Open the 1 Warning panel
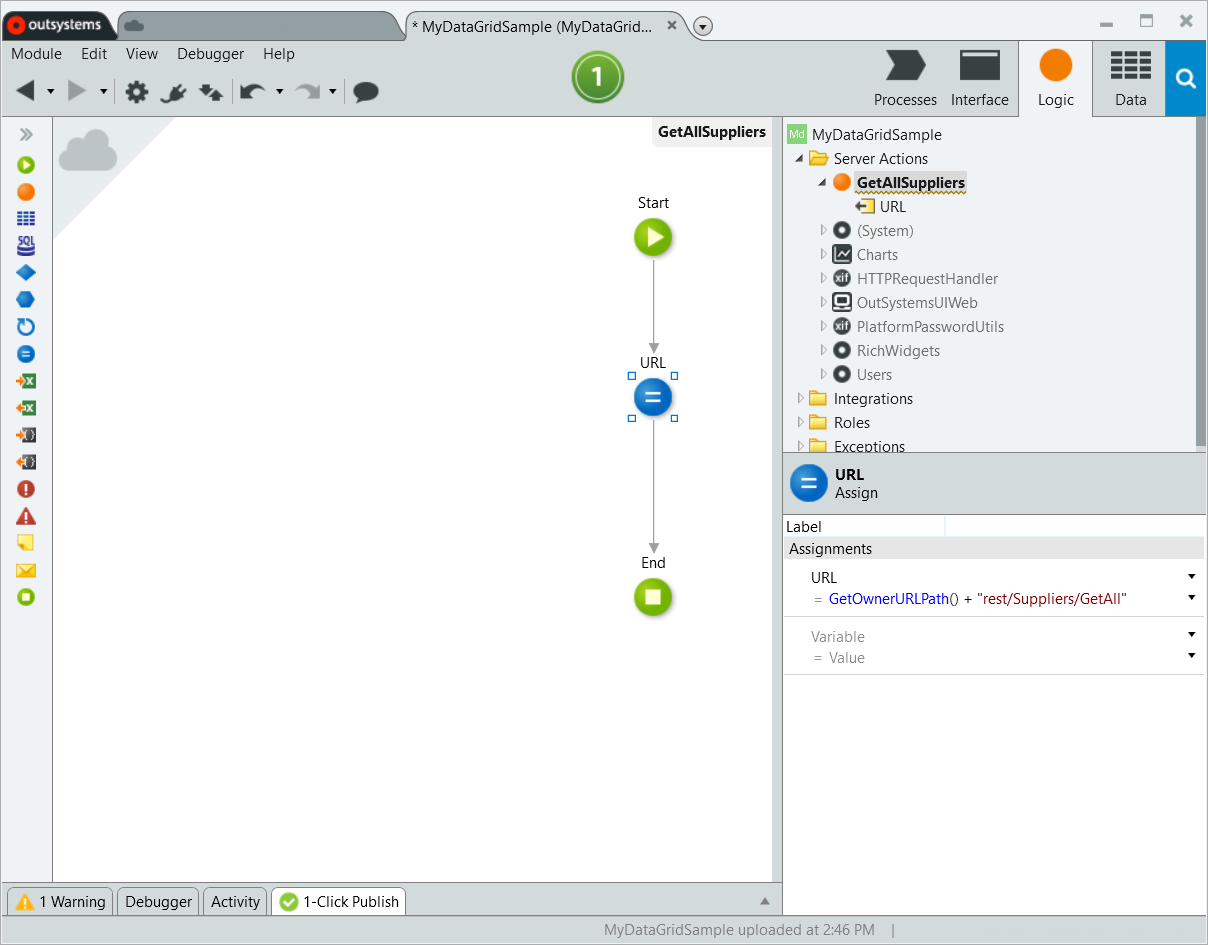Screen dimensions: 1208x945 [x=59, y=901]
